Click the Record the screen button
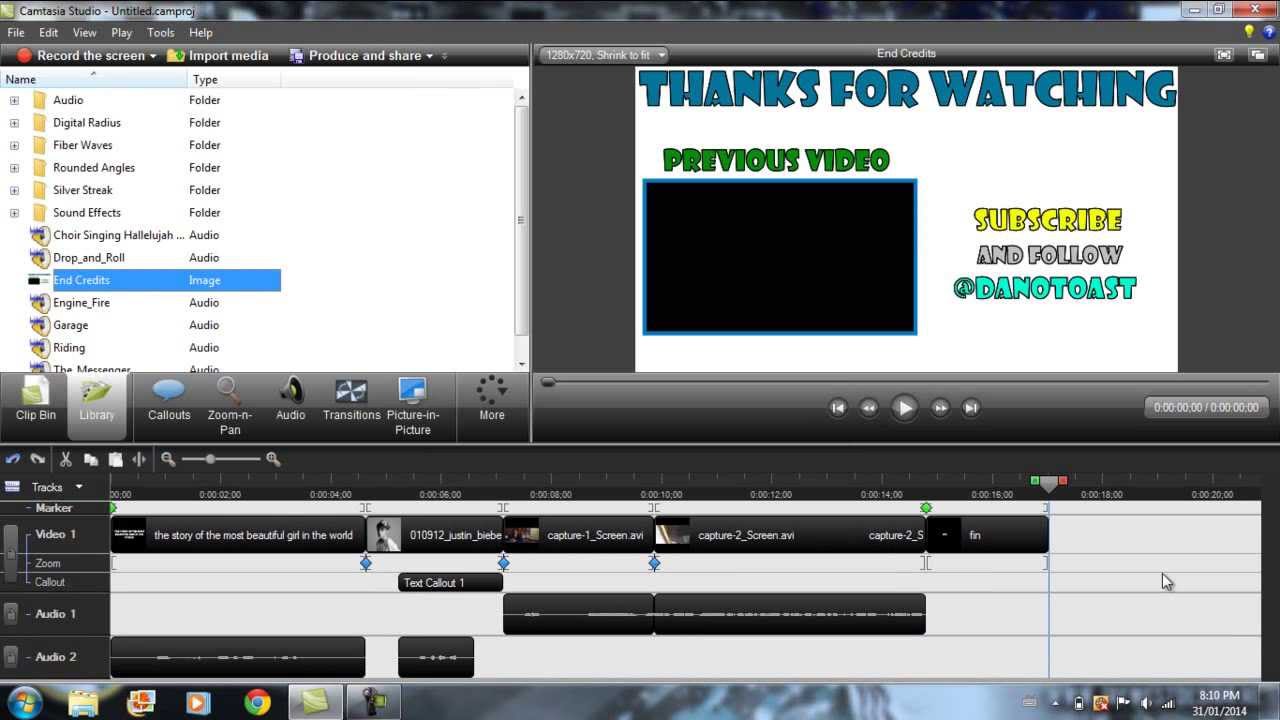This screenshot has height=720, width=1280. pyautogui.click(x=80, y=56)
